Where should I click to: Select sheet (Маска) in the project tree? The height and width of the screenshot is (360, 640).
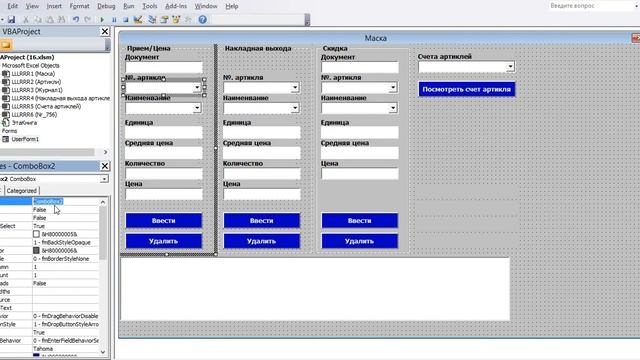coord(33,74)
